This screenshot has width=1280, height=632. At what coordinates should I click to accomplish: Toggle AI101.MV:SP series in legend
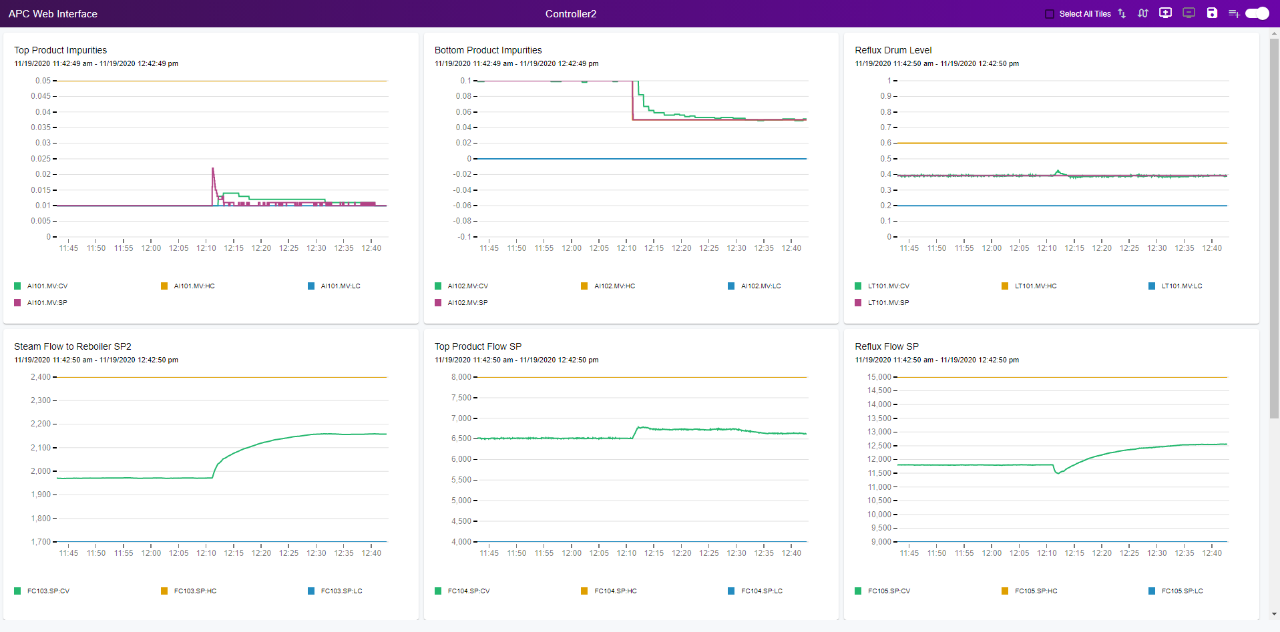47,302
